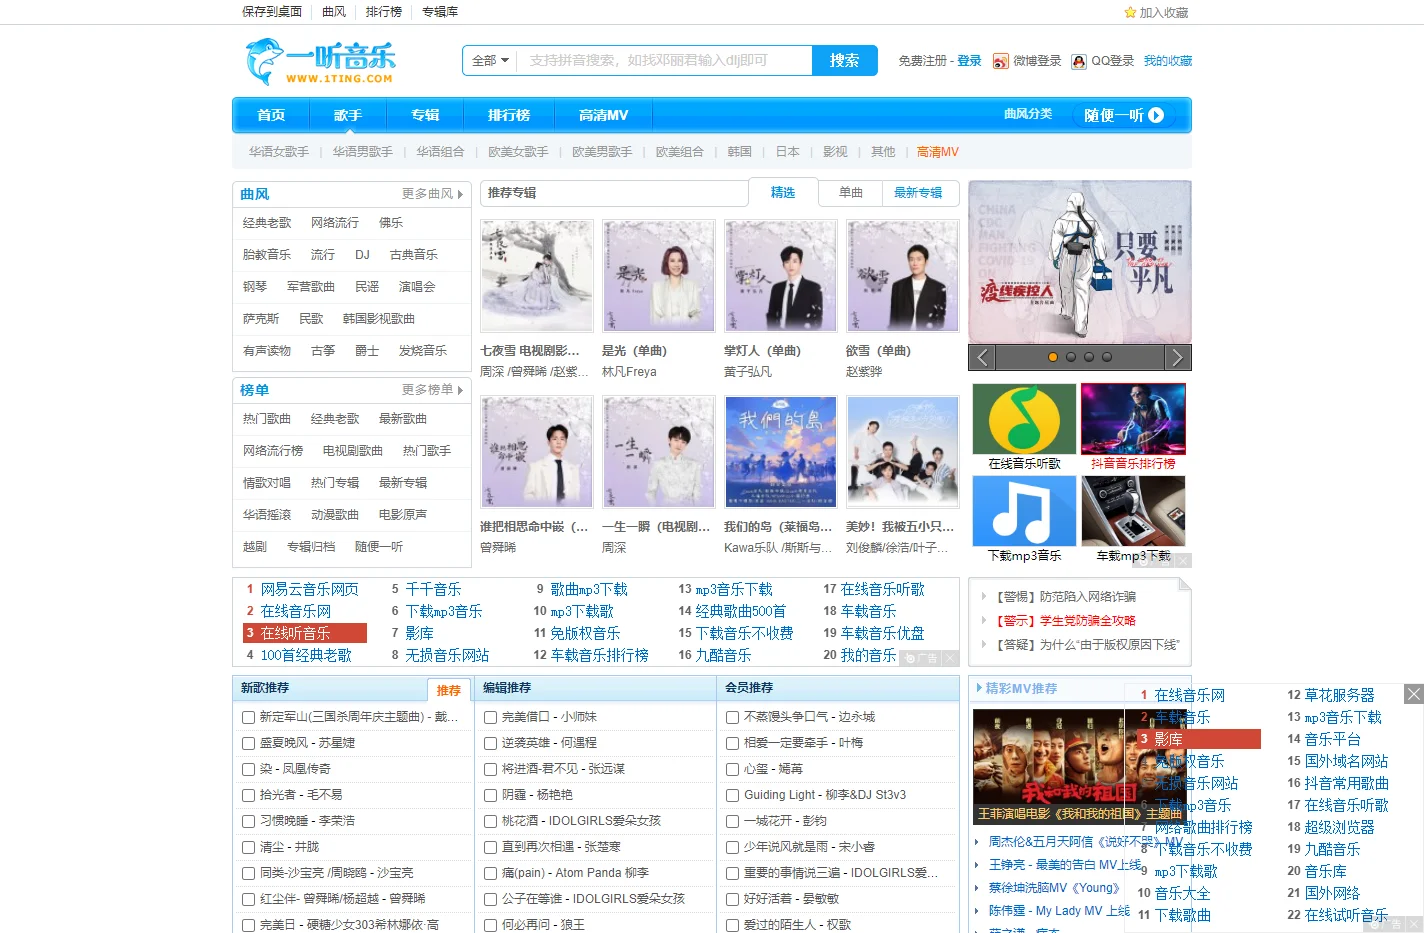The height and width of the screenshot is (933, 1424).
Task: Tick checkbox for 染 - 凤凰传奇
Action: 249,769
